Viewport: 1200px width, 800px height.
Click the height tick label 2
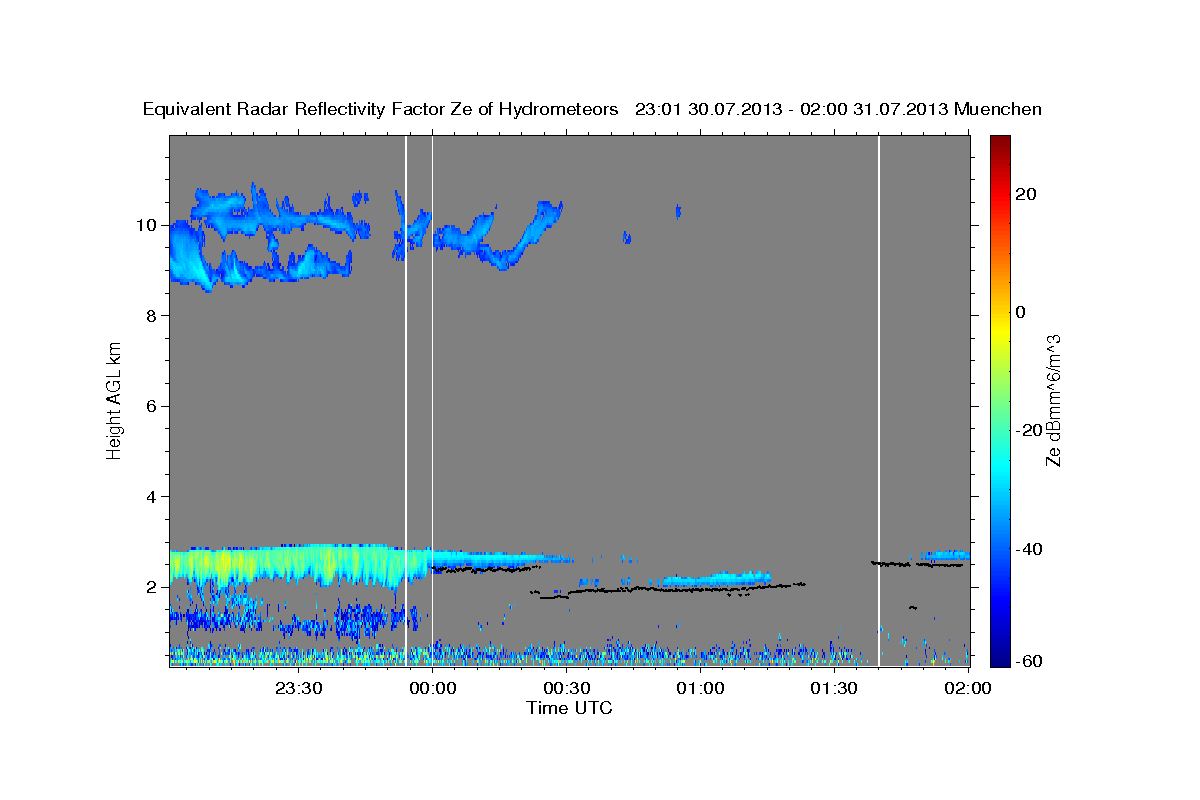151,587
